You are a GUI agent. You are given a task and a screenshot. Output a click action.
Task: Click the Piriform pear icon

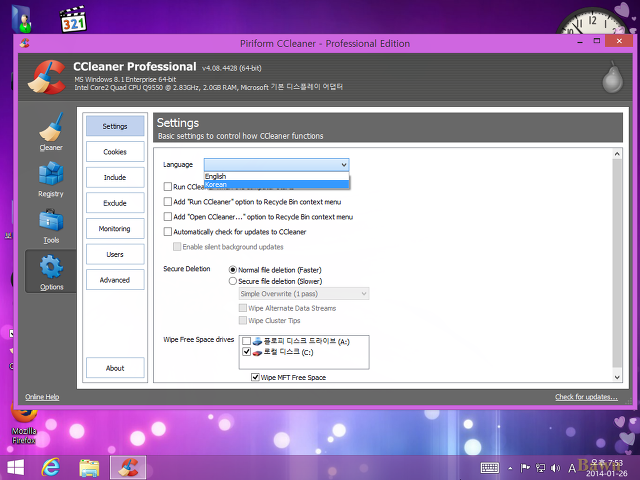tap(613, 78)
